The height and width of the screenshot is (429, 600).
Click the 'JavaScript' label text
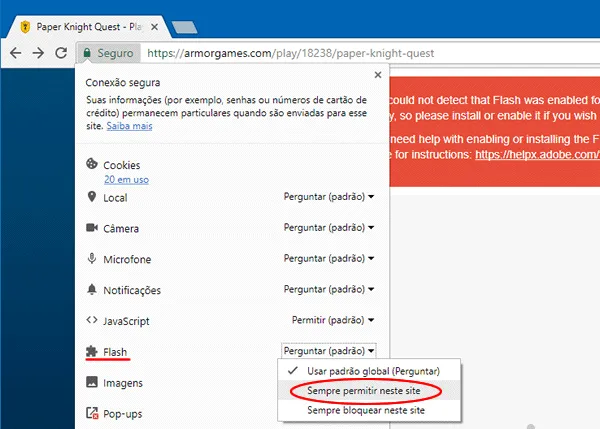126,321
